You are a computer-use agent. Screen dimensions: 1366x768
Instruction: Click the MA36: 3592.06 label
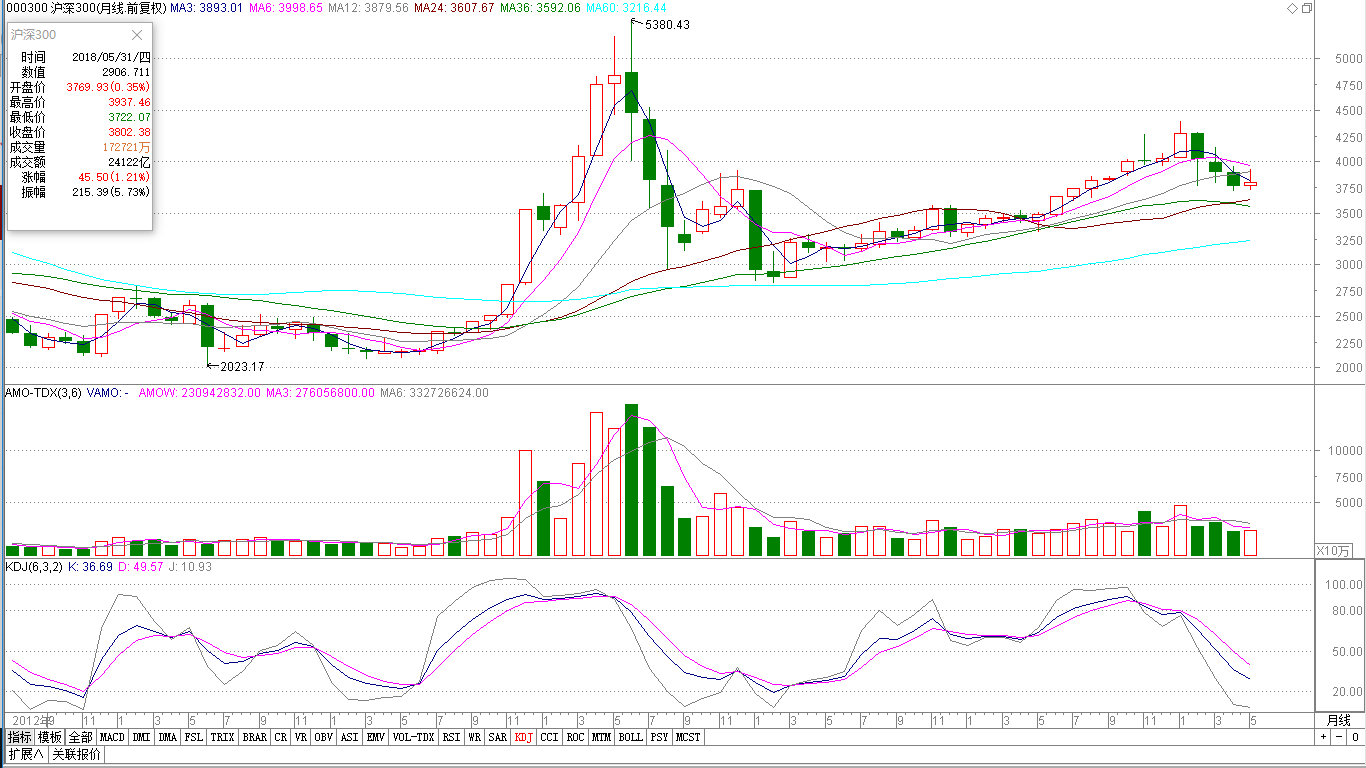point(541,8)
